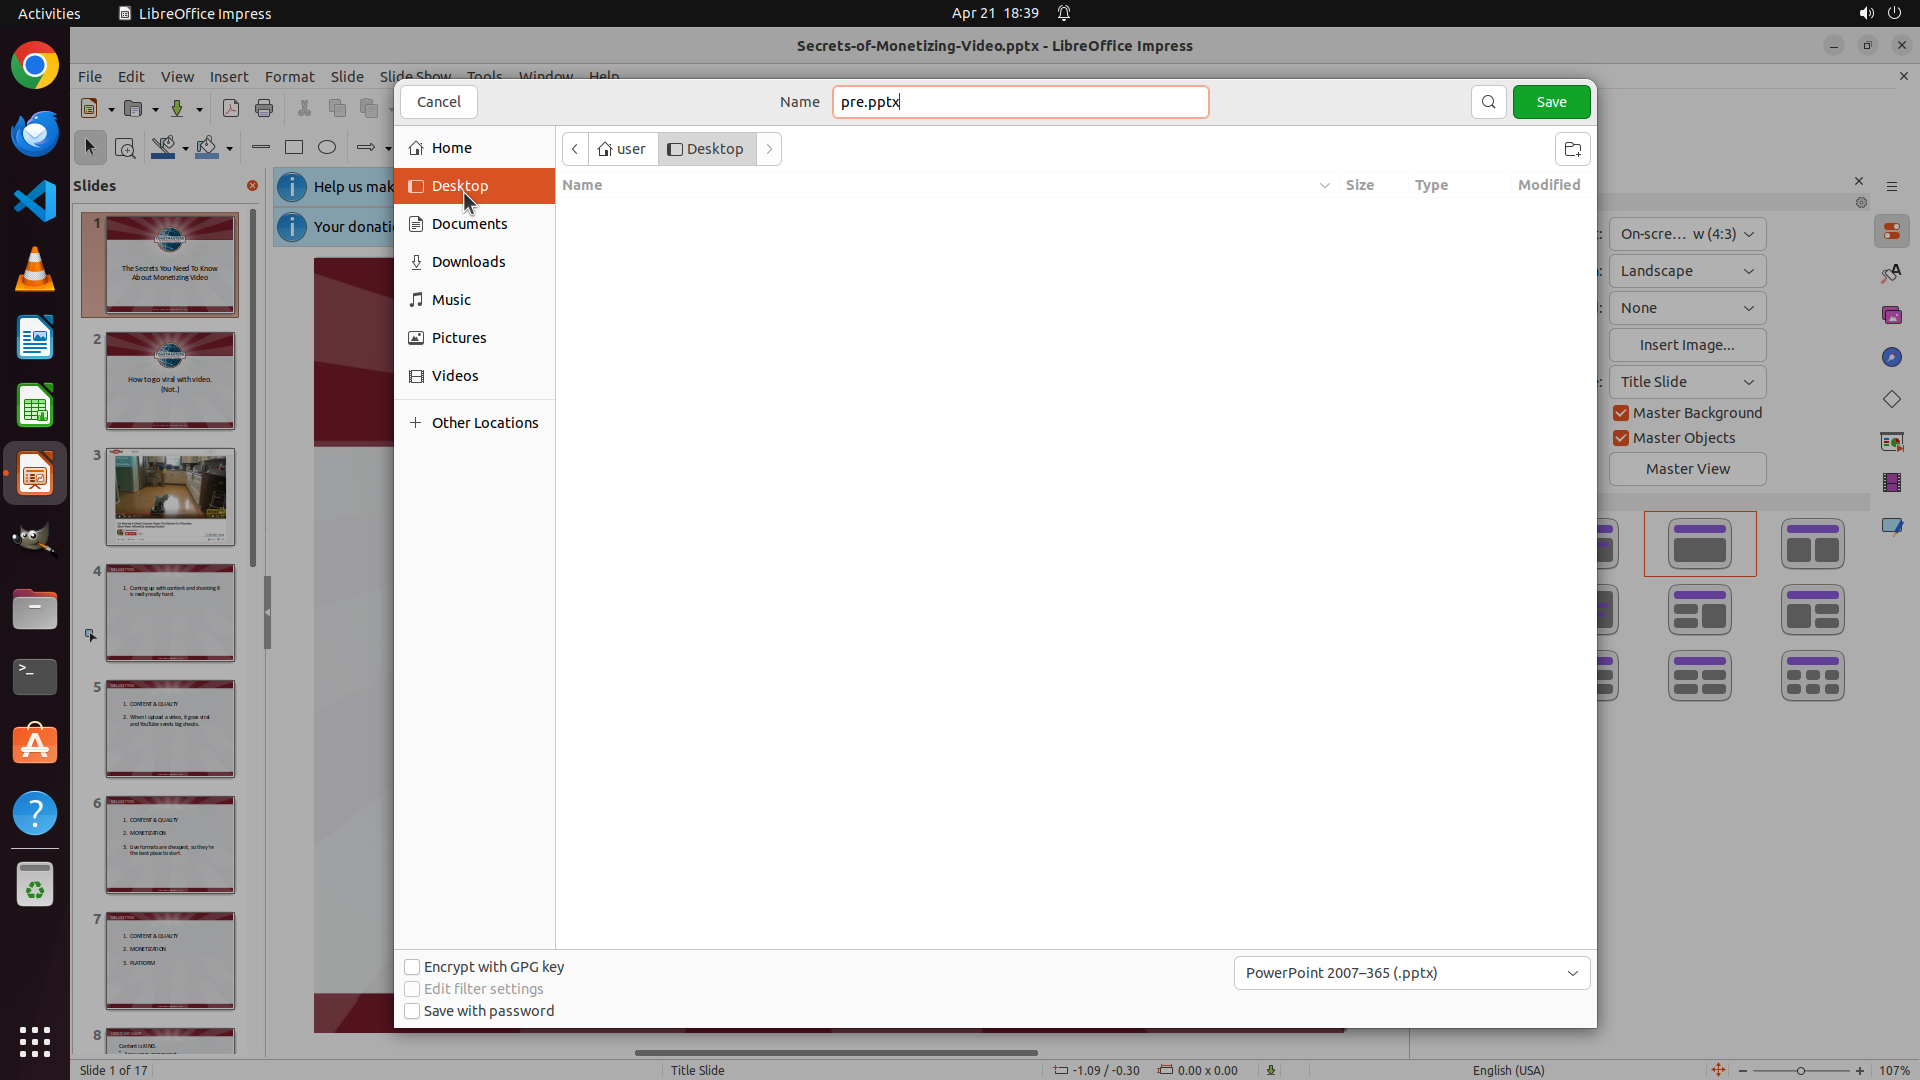Screen dimensions: 1920x1080
Task: Click the create new folder icon
Action: tap(1572, 149)
